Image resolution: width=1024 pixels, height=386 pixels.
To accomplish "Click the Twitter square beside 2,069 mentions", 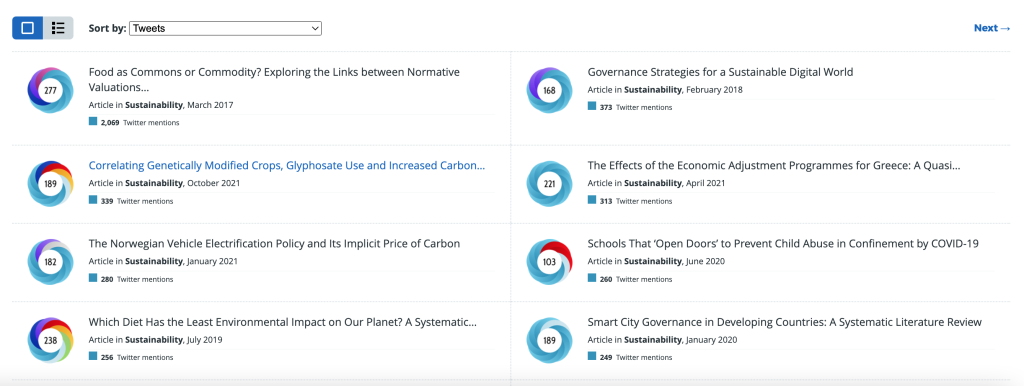I will click(93, 121).
